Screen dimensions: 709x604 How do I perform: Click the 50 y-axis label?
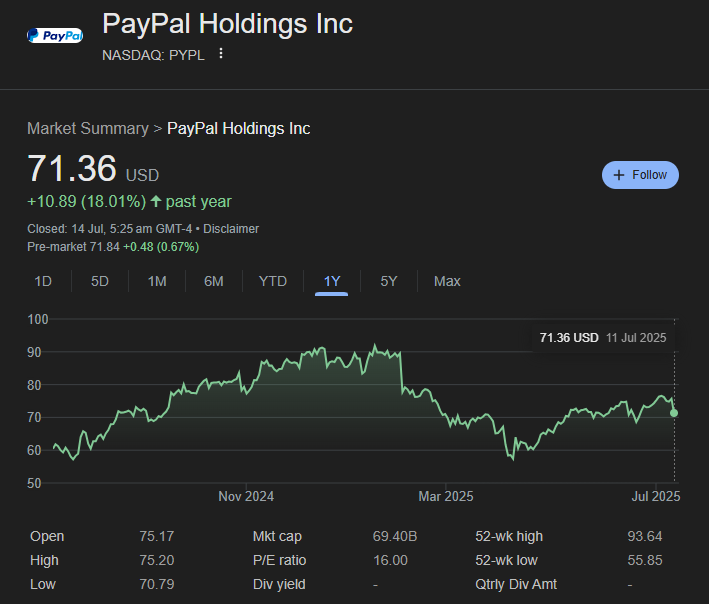click(34, 483)
